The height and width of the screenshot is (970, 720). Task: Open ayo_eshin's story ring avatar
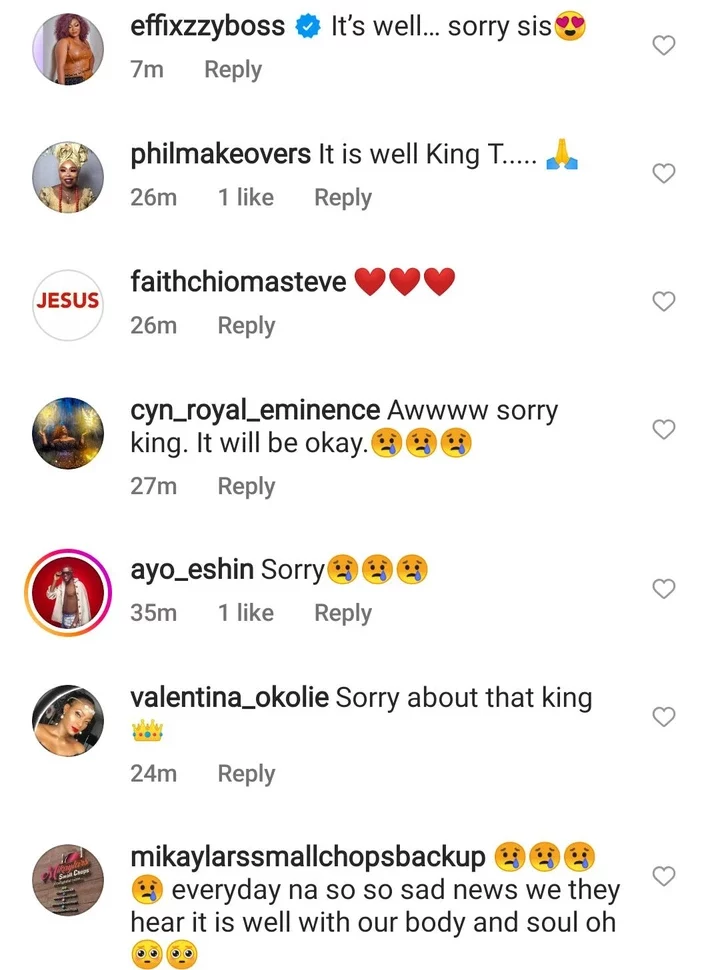[68, 590]
